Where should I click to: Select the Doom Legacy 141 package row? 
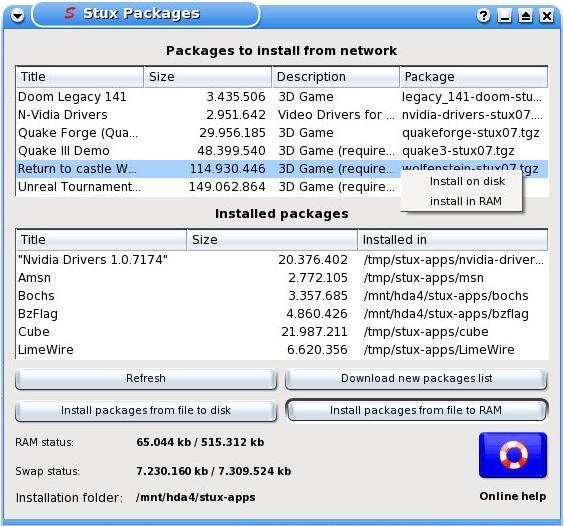(x=282, y=97)
